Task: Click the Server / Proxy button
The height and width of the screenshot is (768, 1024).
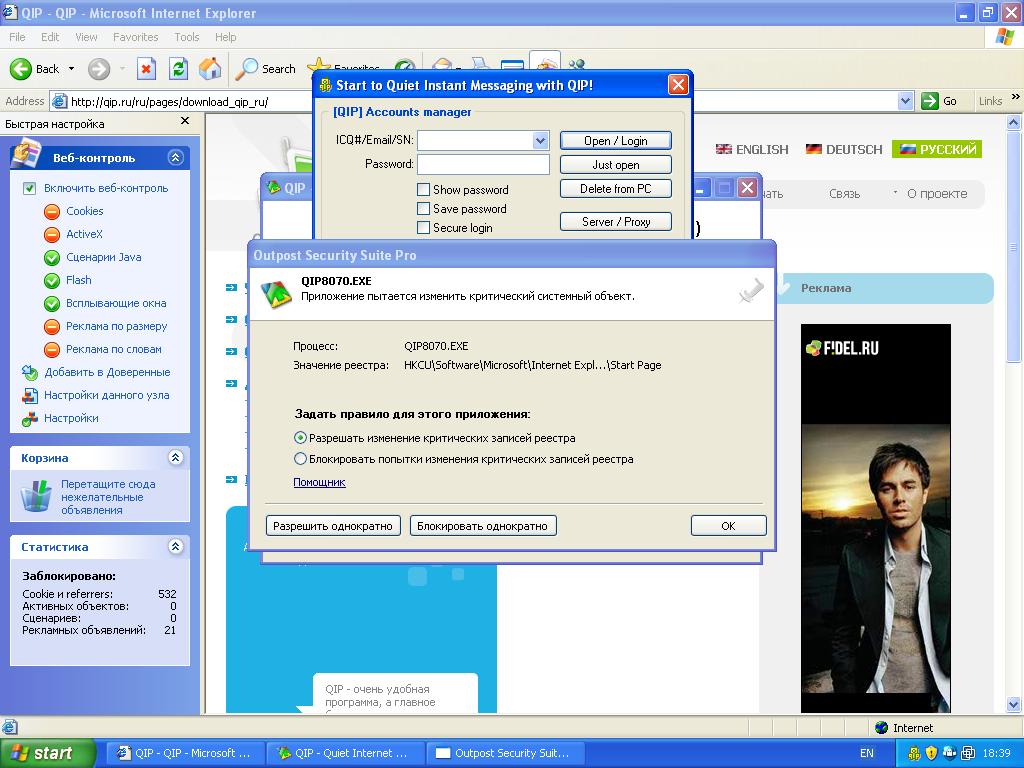Action: point(616,221)
